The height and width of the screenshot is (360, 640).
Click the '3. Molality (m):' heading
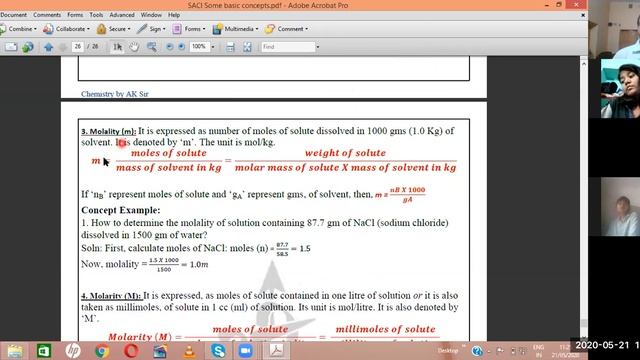click(x=109, y=131)
